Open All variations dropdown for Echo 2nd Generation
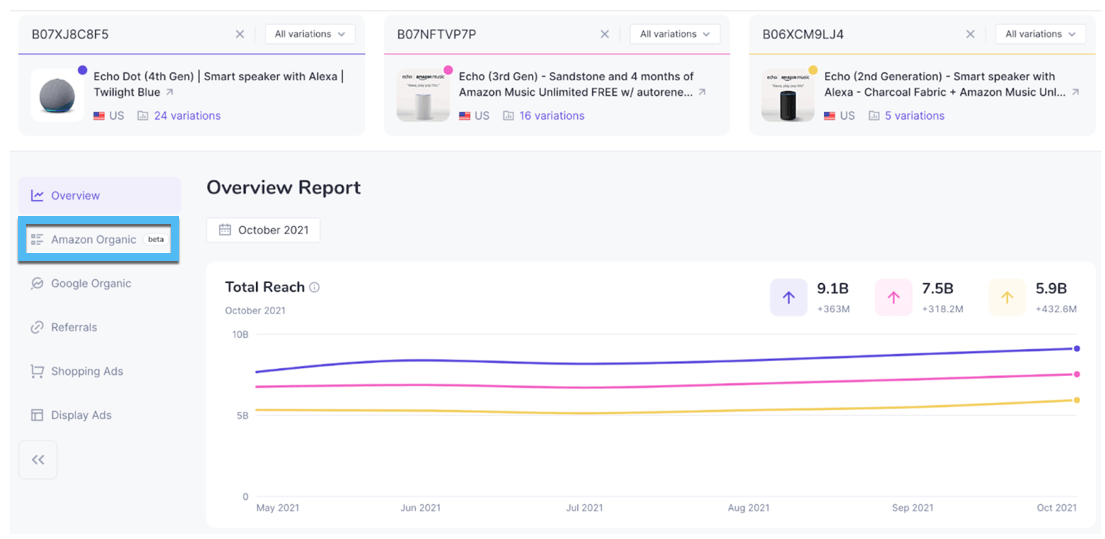This screenshot has height=539, width=1105. click(x=1040, y=34)
